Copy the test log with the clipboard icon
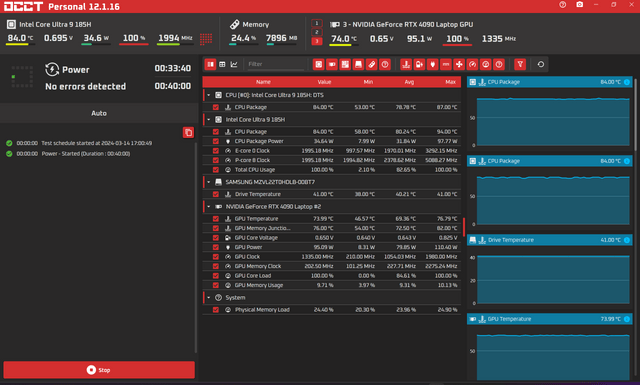640x385 pixels. pyautogui.click(x=188, y=132)
